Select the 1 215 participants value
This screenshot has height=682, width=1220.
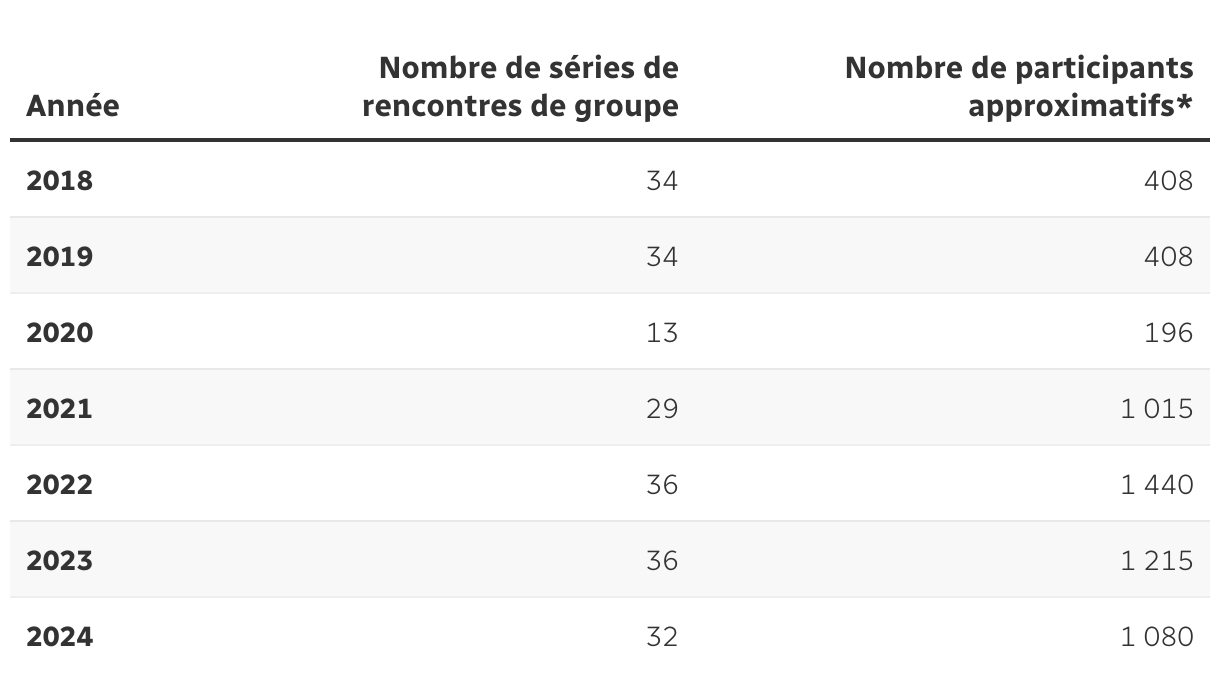click(1157, 561)
